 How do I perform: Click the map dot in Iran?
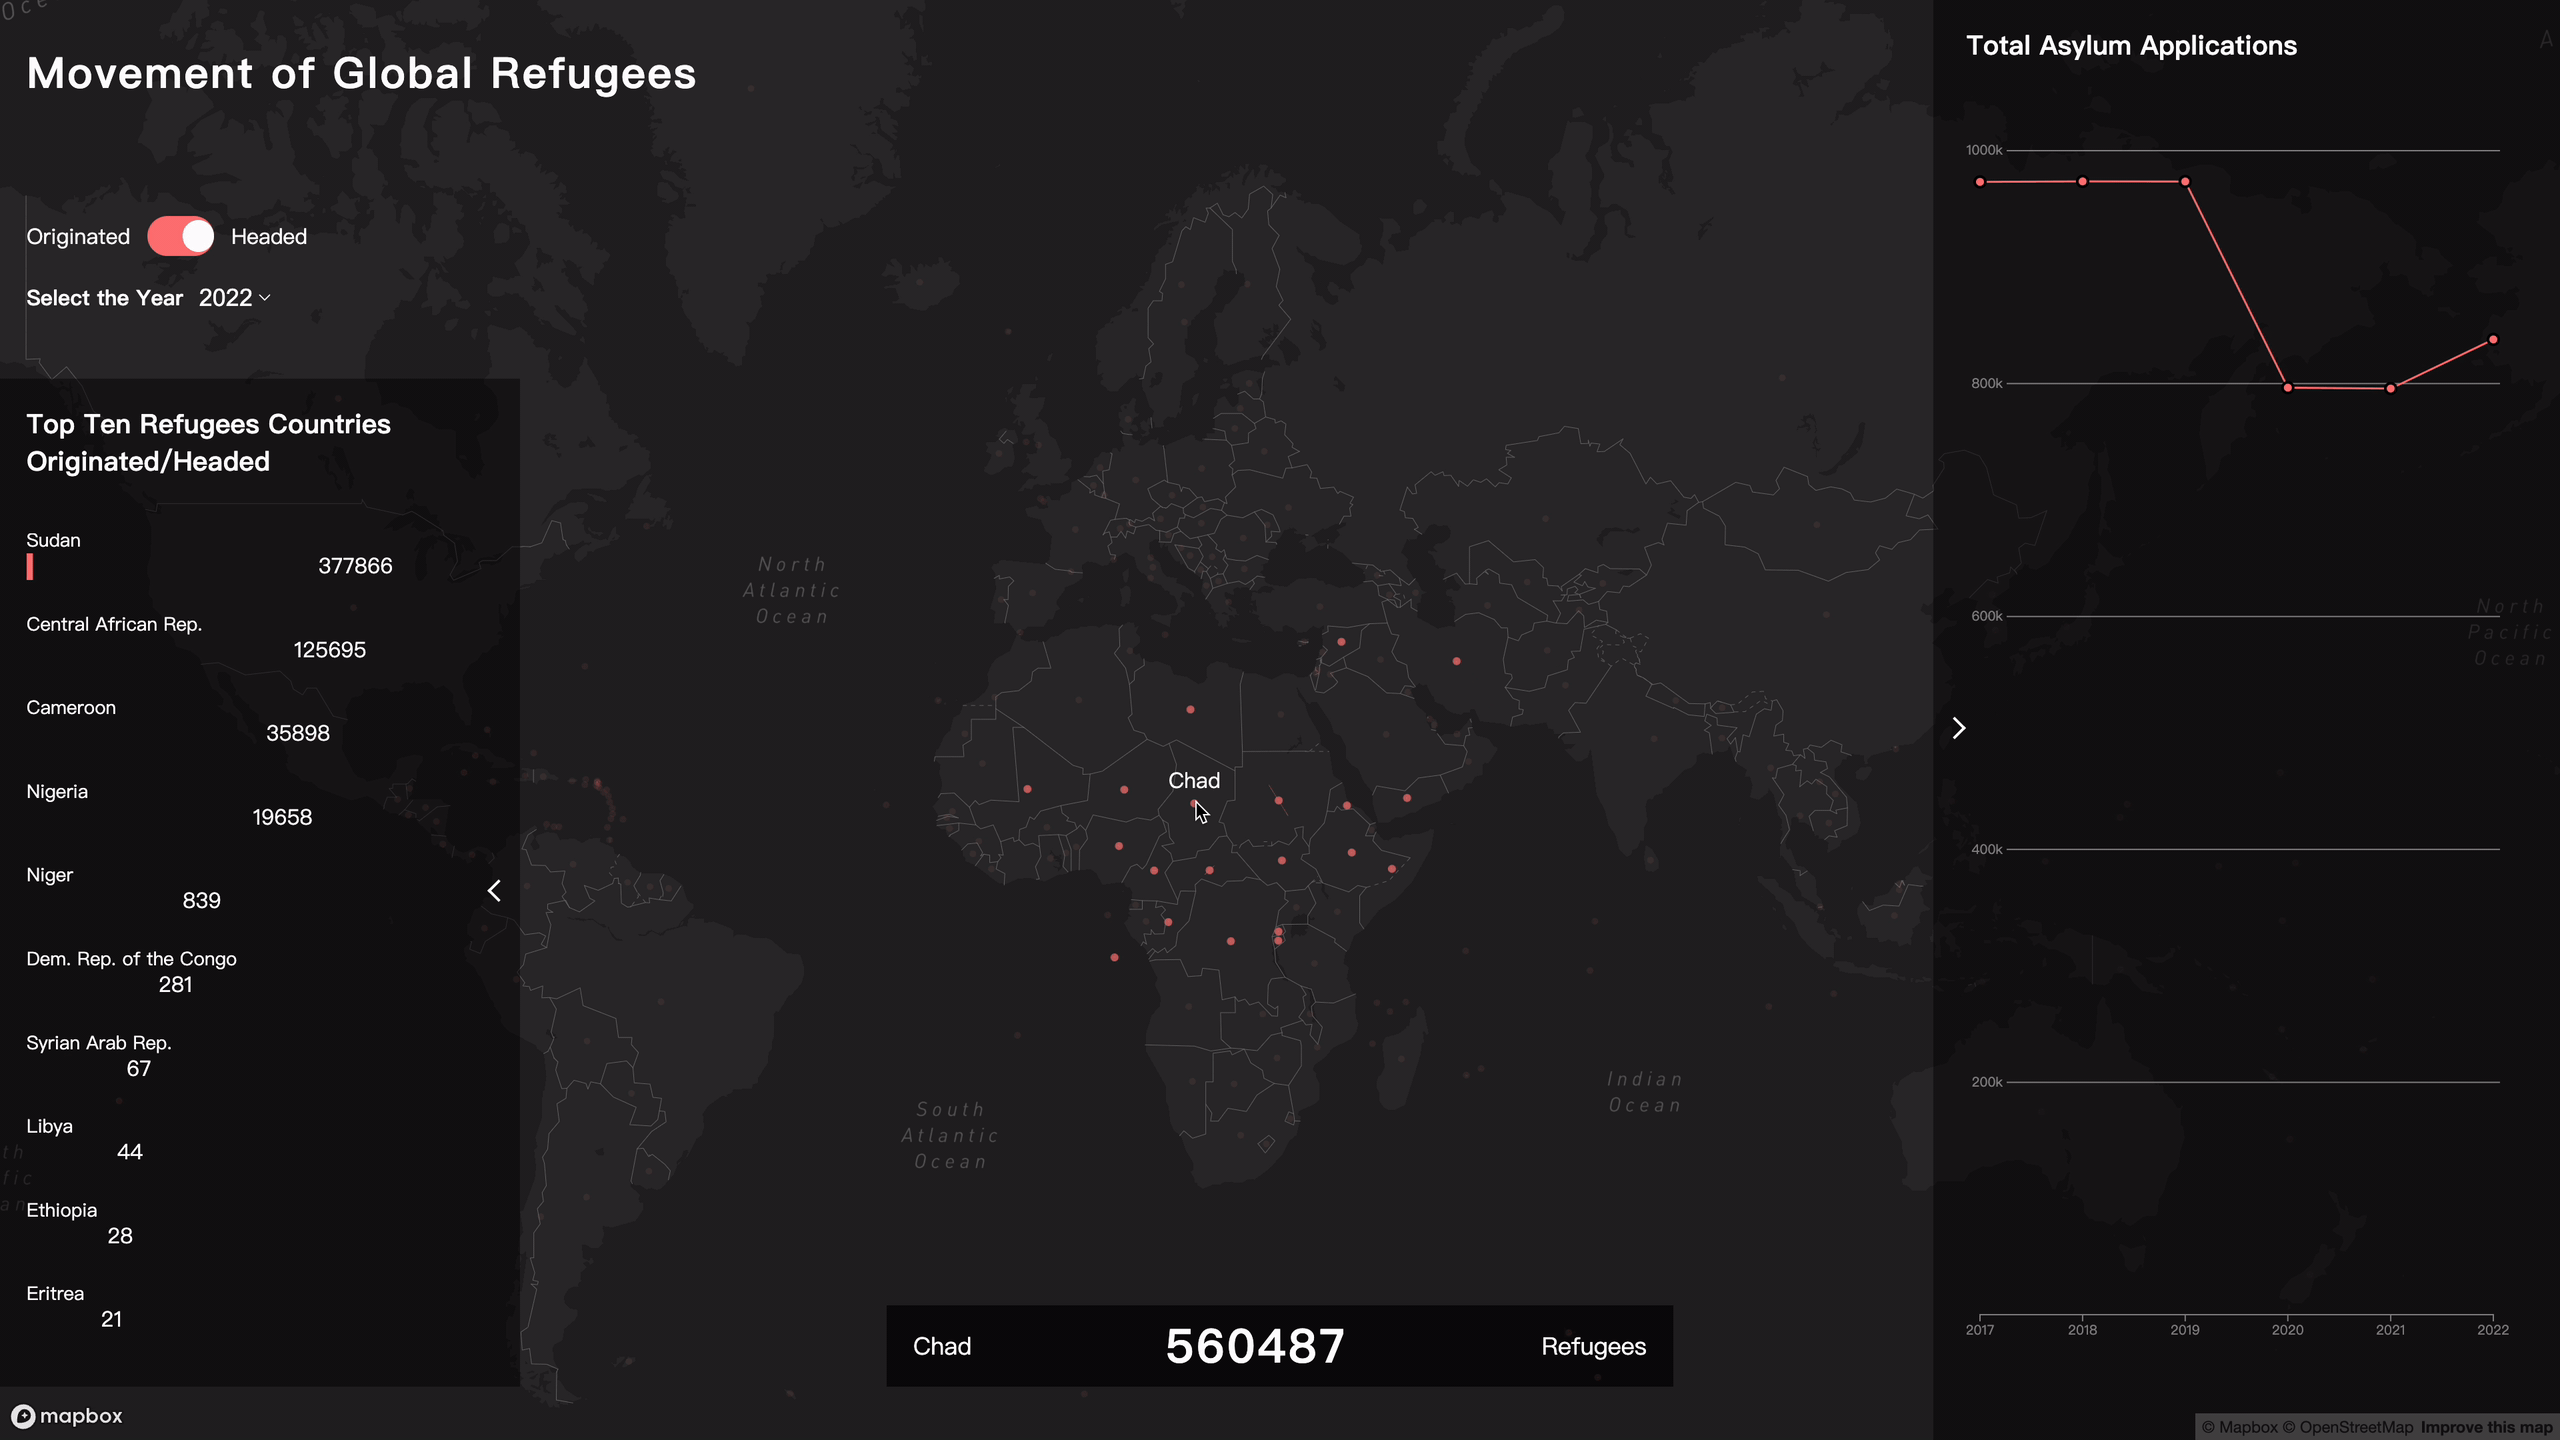1456,661
